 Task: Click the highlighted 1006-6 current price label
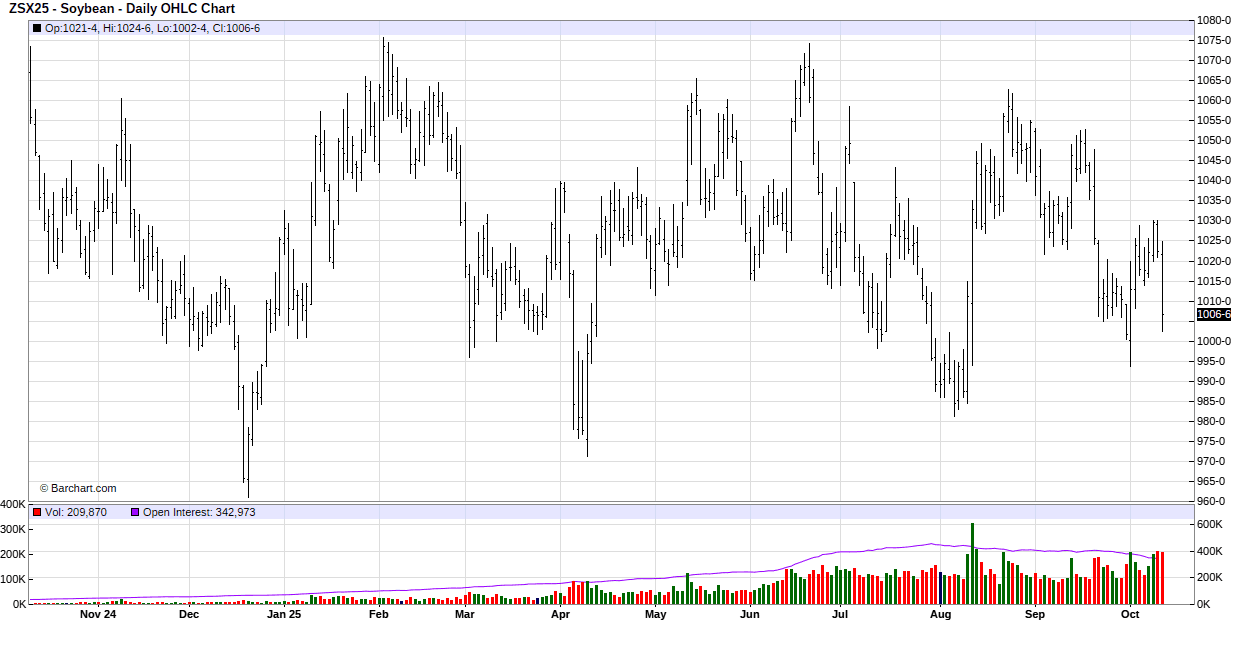(x=1213, y=314)
